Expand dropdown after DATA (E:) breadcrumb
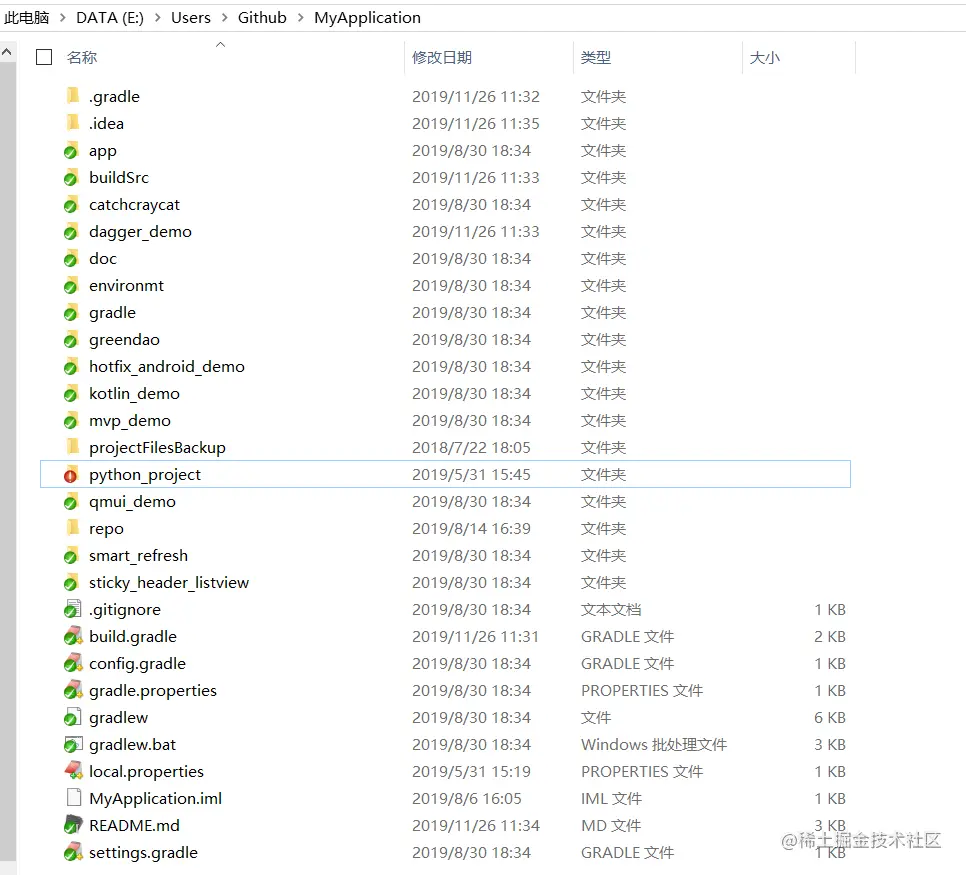This screenshot has height=875, width=966. (158, 18)
